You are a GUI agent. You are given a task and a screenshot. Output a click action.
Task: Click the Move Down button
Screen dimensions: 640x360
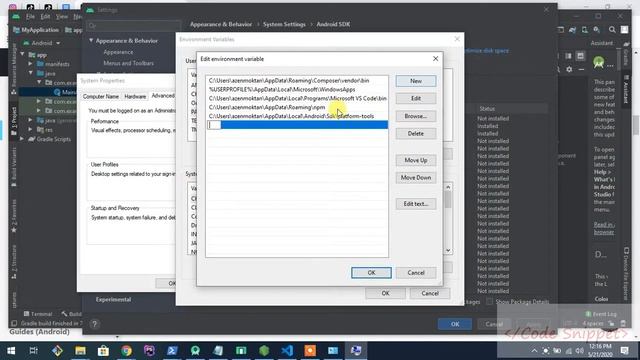[416, 178]
